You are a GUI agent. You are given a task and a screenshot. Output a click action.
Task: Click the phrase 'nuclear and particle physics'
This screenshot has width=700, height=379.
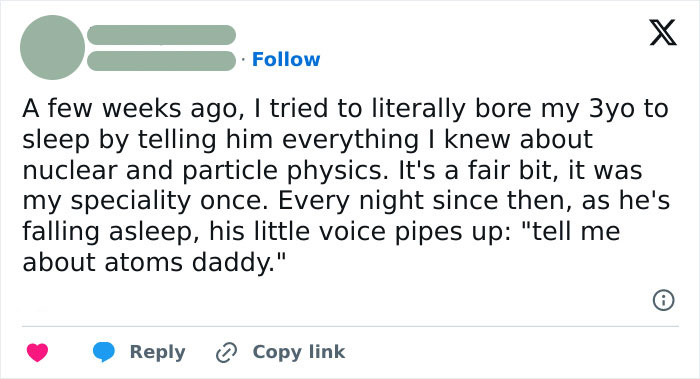205,171
